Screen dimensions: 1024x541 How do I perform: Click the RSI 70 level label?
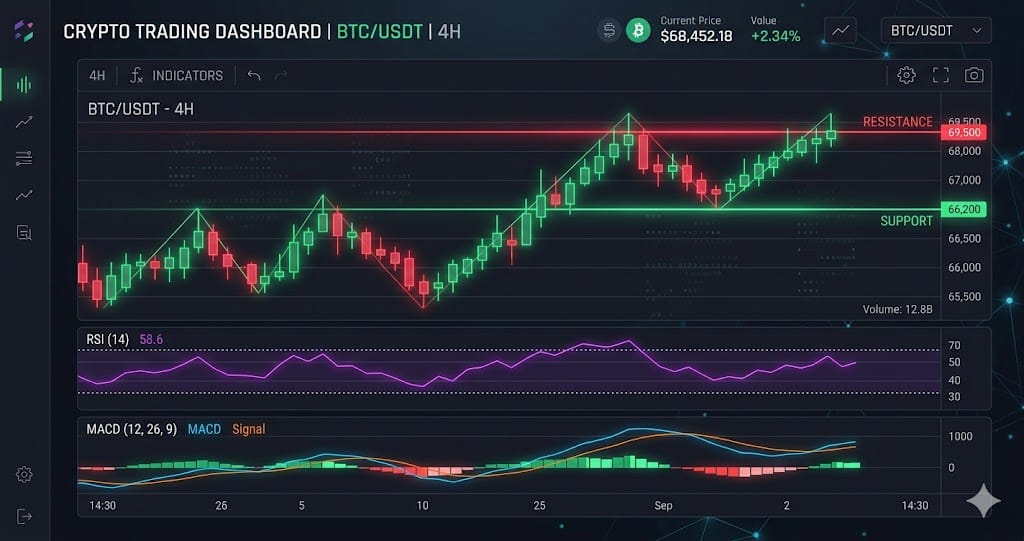coord(954,345)
